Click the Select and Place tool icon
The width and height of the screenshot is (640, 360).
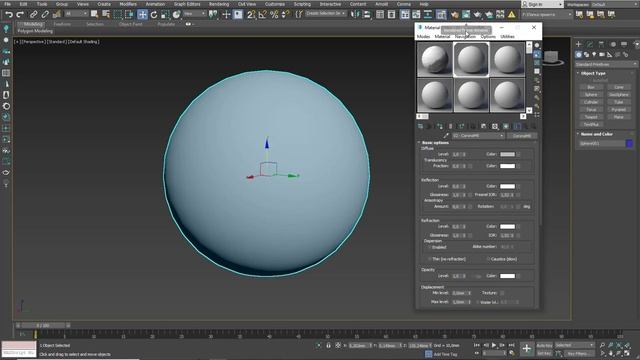[176, 15]
